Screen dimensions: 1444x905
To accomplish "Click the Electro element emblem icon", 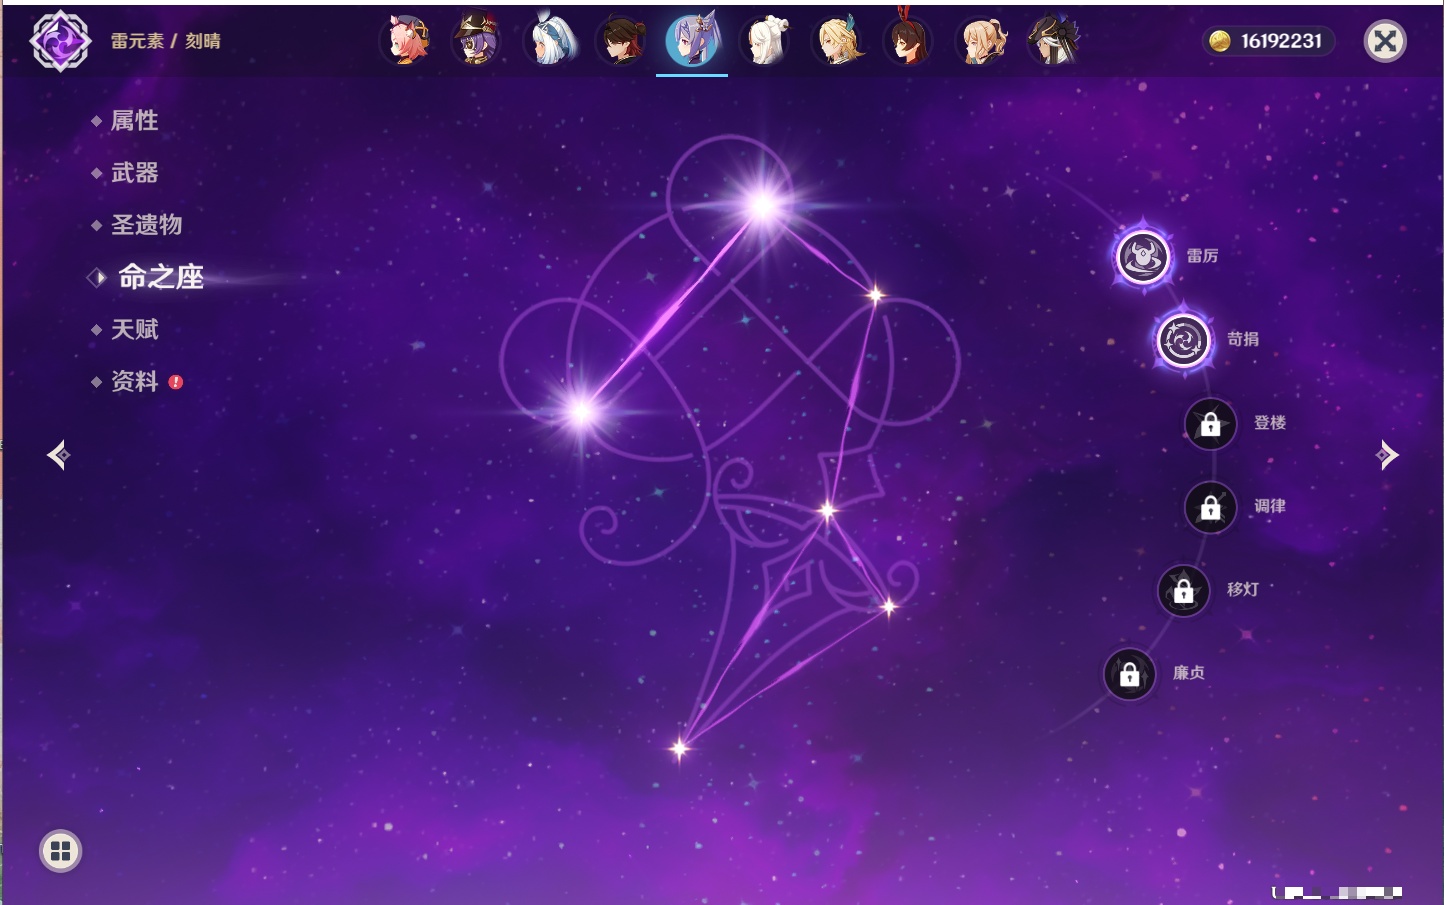I will point(60,41).
